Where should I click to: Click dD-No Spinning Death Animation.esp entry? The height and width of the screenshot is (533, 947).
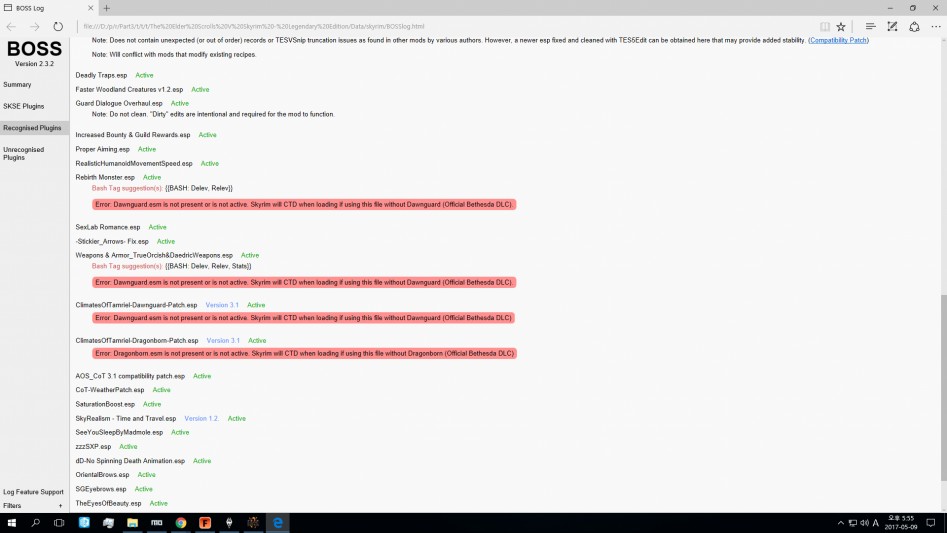[130, 461]
